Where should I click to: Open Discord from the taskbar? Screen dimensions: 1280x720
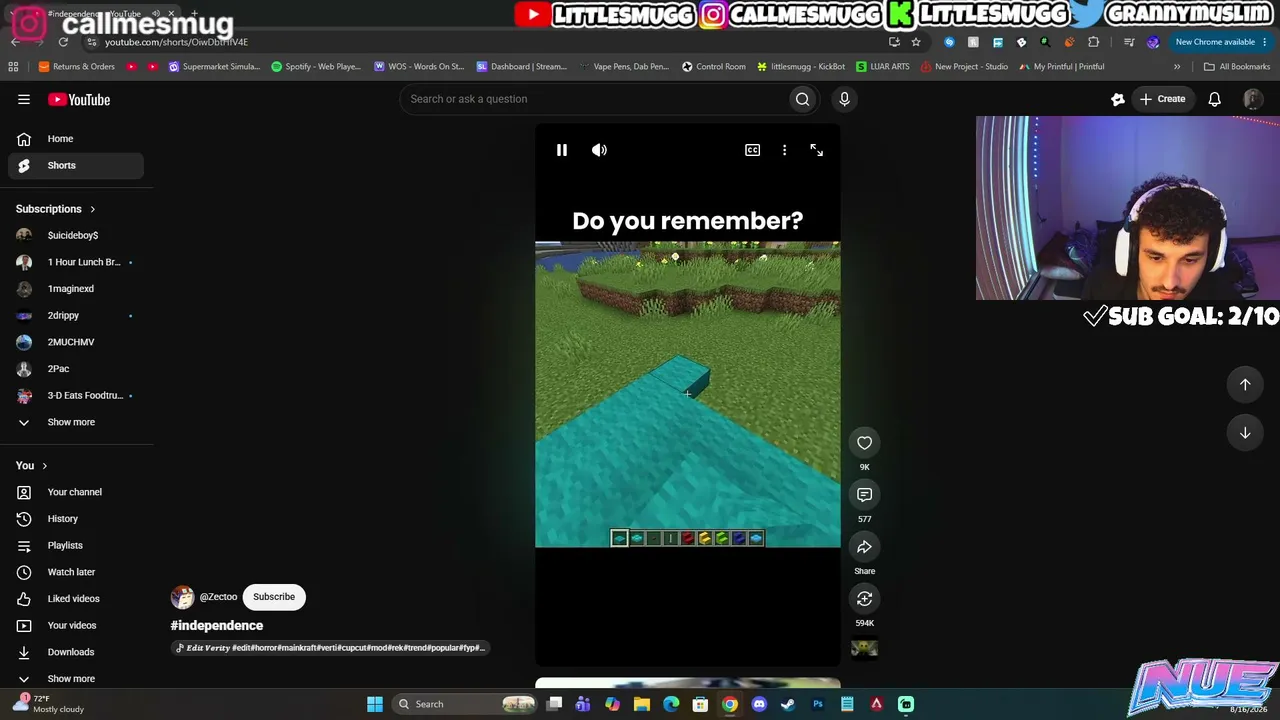pyautogui.click(x=759, y=704)
